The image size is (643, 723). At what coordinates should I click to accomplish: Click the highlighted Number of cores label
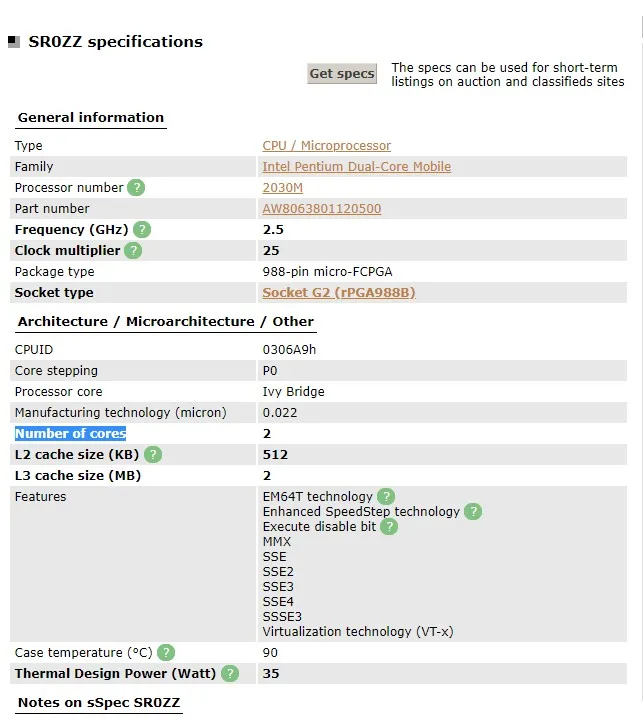pos(71,433)
